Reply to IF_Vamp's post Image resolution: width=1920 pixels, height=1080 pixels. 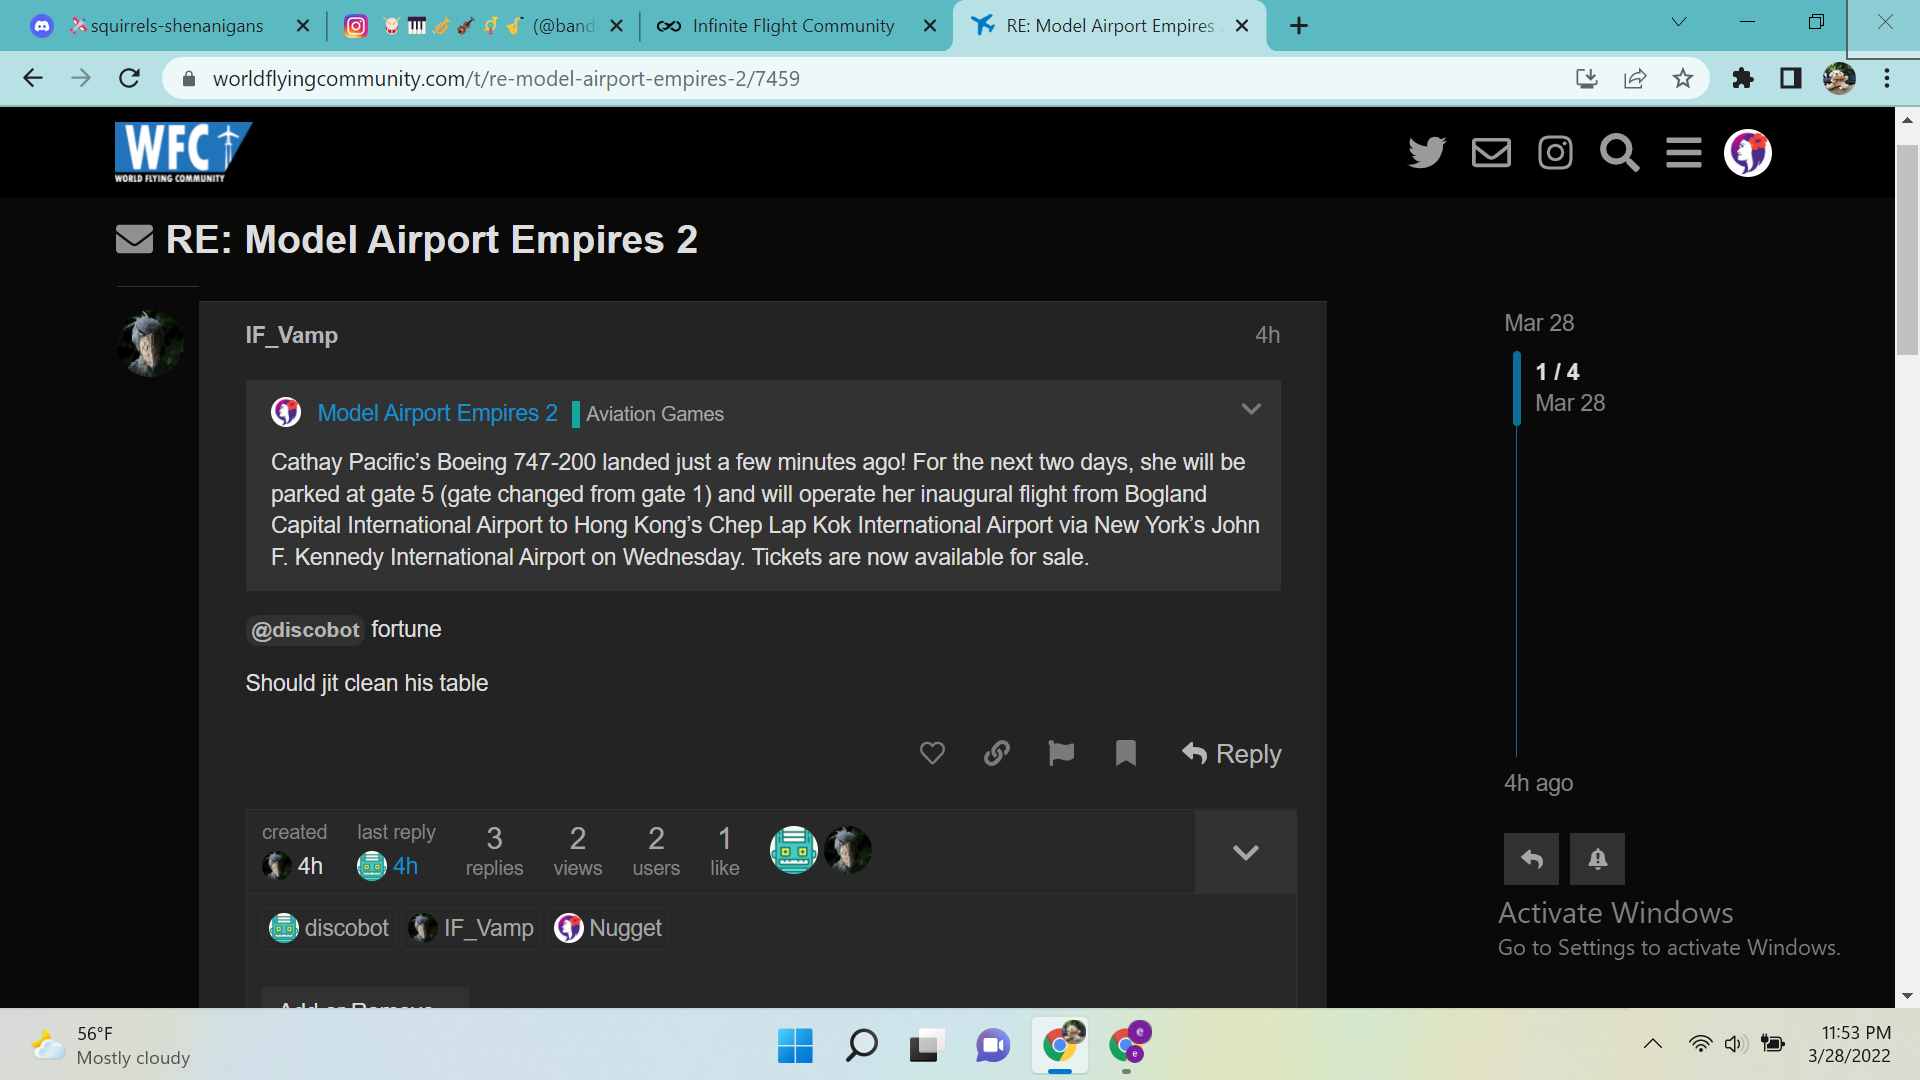click(1231, 754)
